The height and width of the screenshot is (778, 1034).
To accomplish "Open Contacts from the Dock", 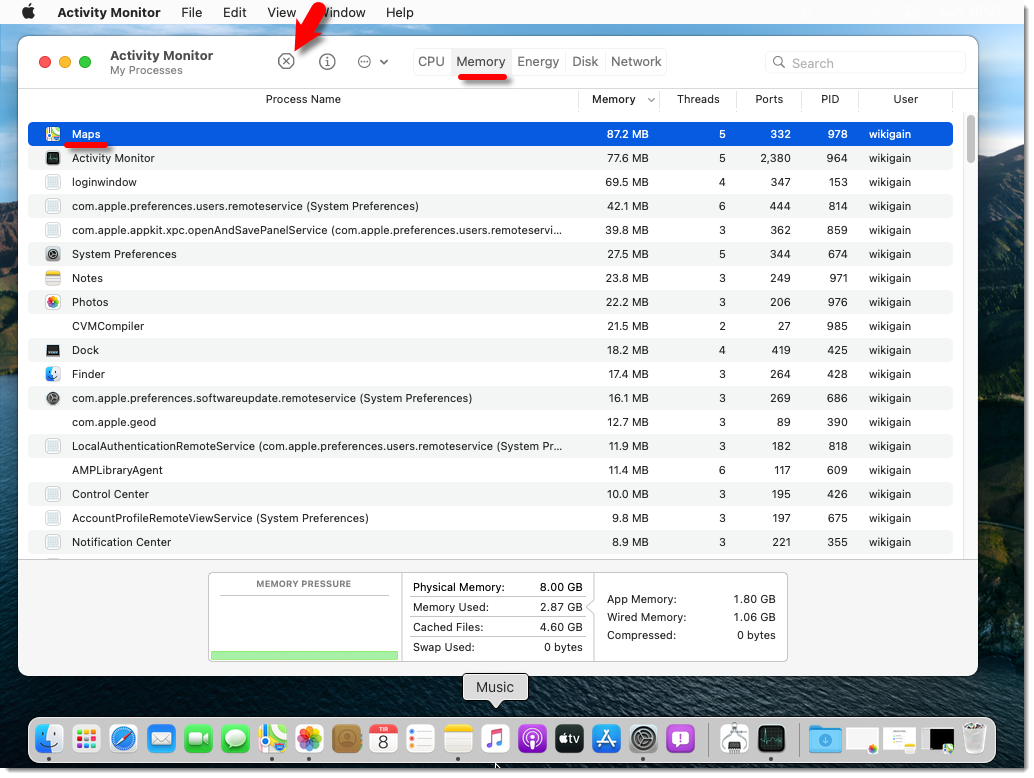I will click(347, 738).
